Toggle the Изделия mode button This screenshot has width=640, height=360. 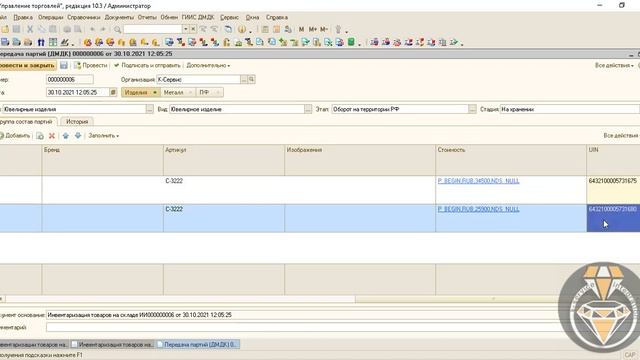(x=140, y=93)
